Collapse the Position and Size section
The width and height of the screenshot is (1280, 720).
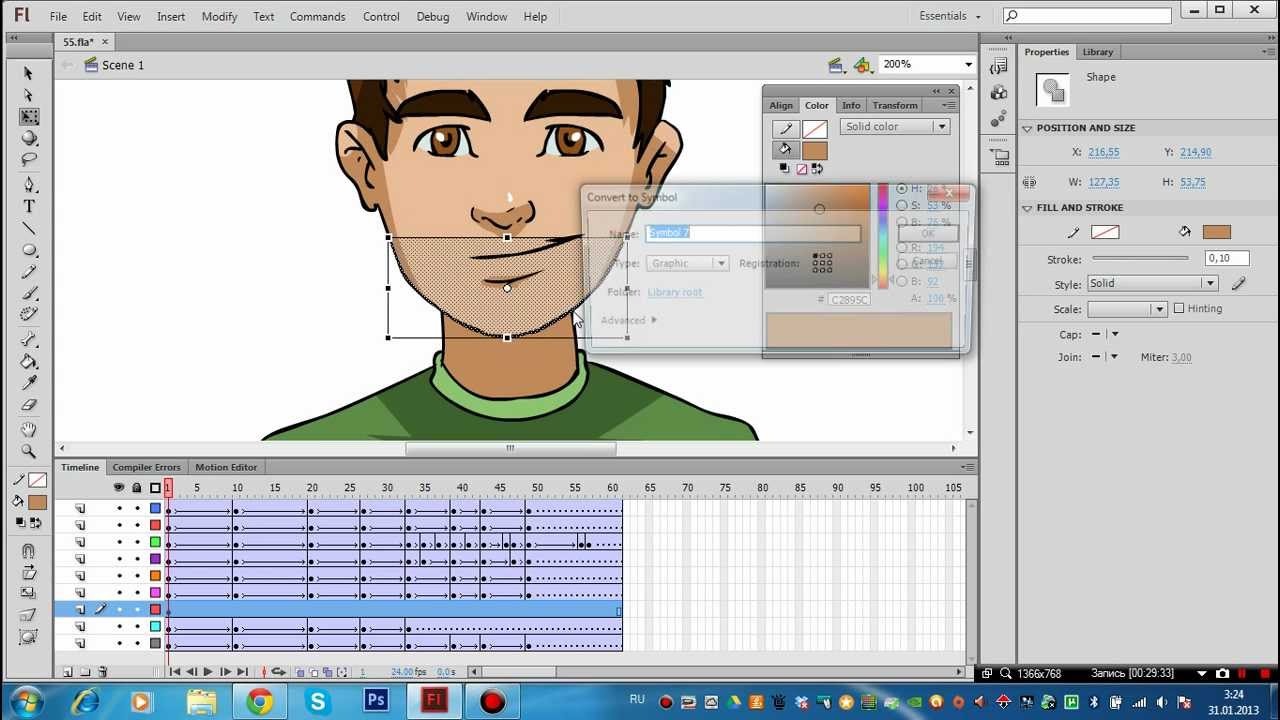point(1027,128)
